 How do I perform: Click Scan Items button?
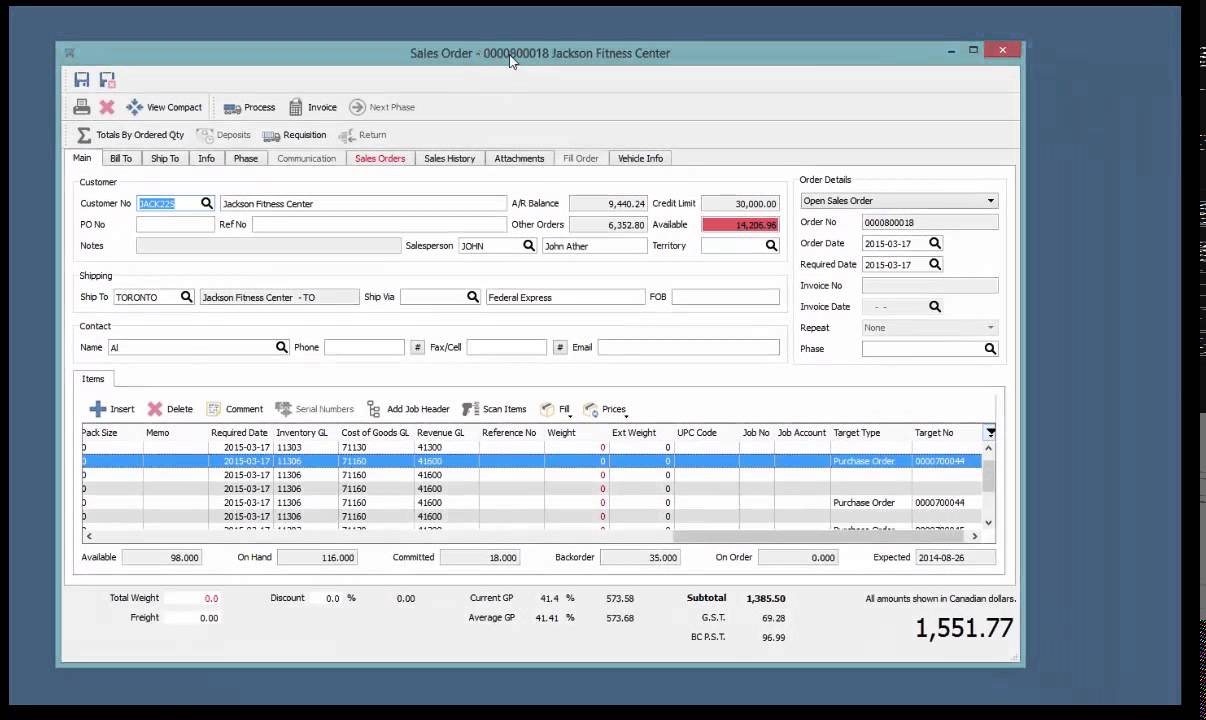[x=494, y=409]
